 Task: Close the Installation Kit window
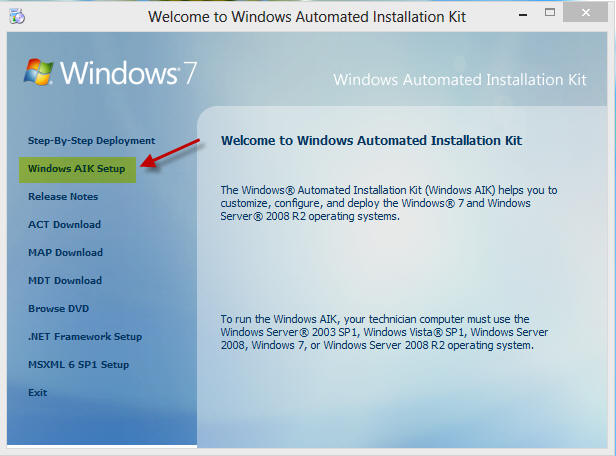[585, 13]
